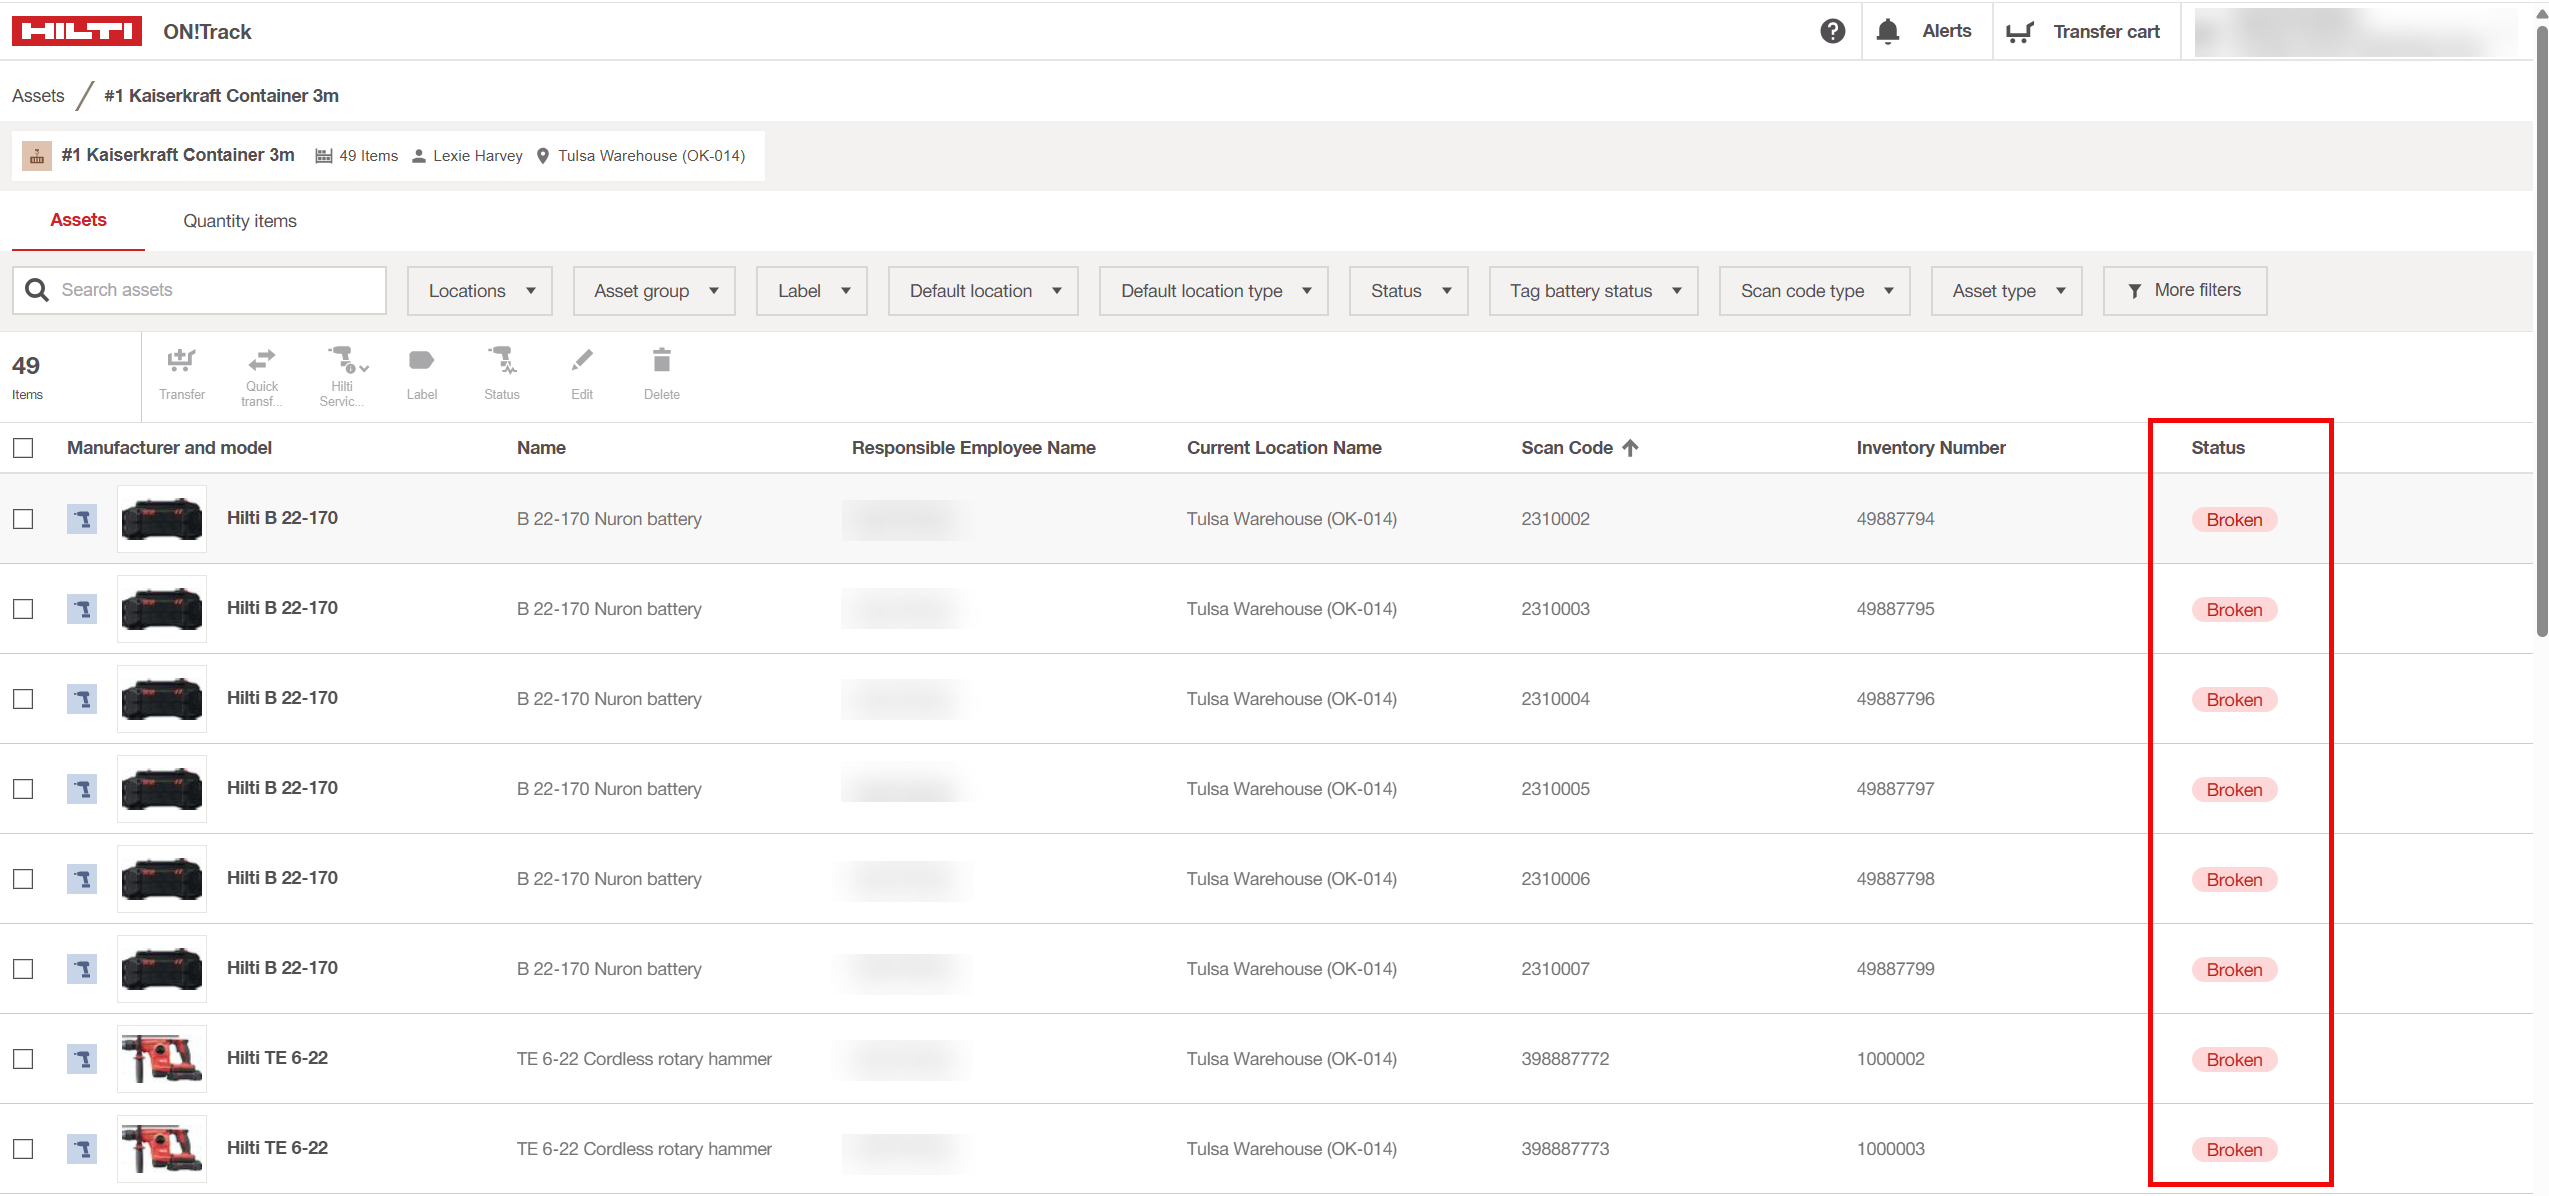Open Hilti B 22-170 with scan code 2310005
Screen dimensions: 2549x1196
pyautogui.click(x=282, y=788)
